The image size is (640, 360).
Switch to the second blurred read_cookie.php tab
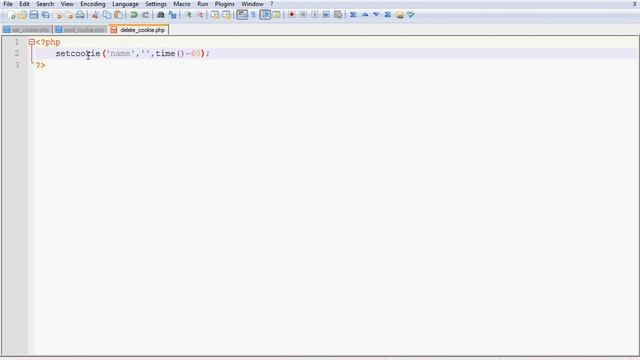(x=80, y=30)
